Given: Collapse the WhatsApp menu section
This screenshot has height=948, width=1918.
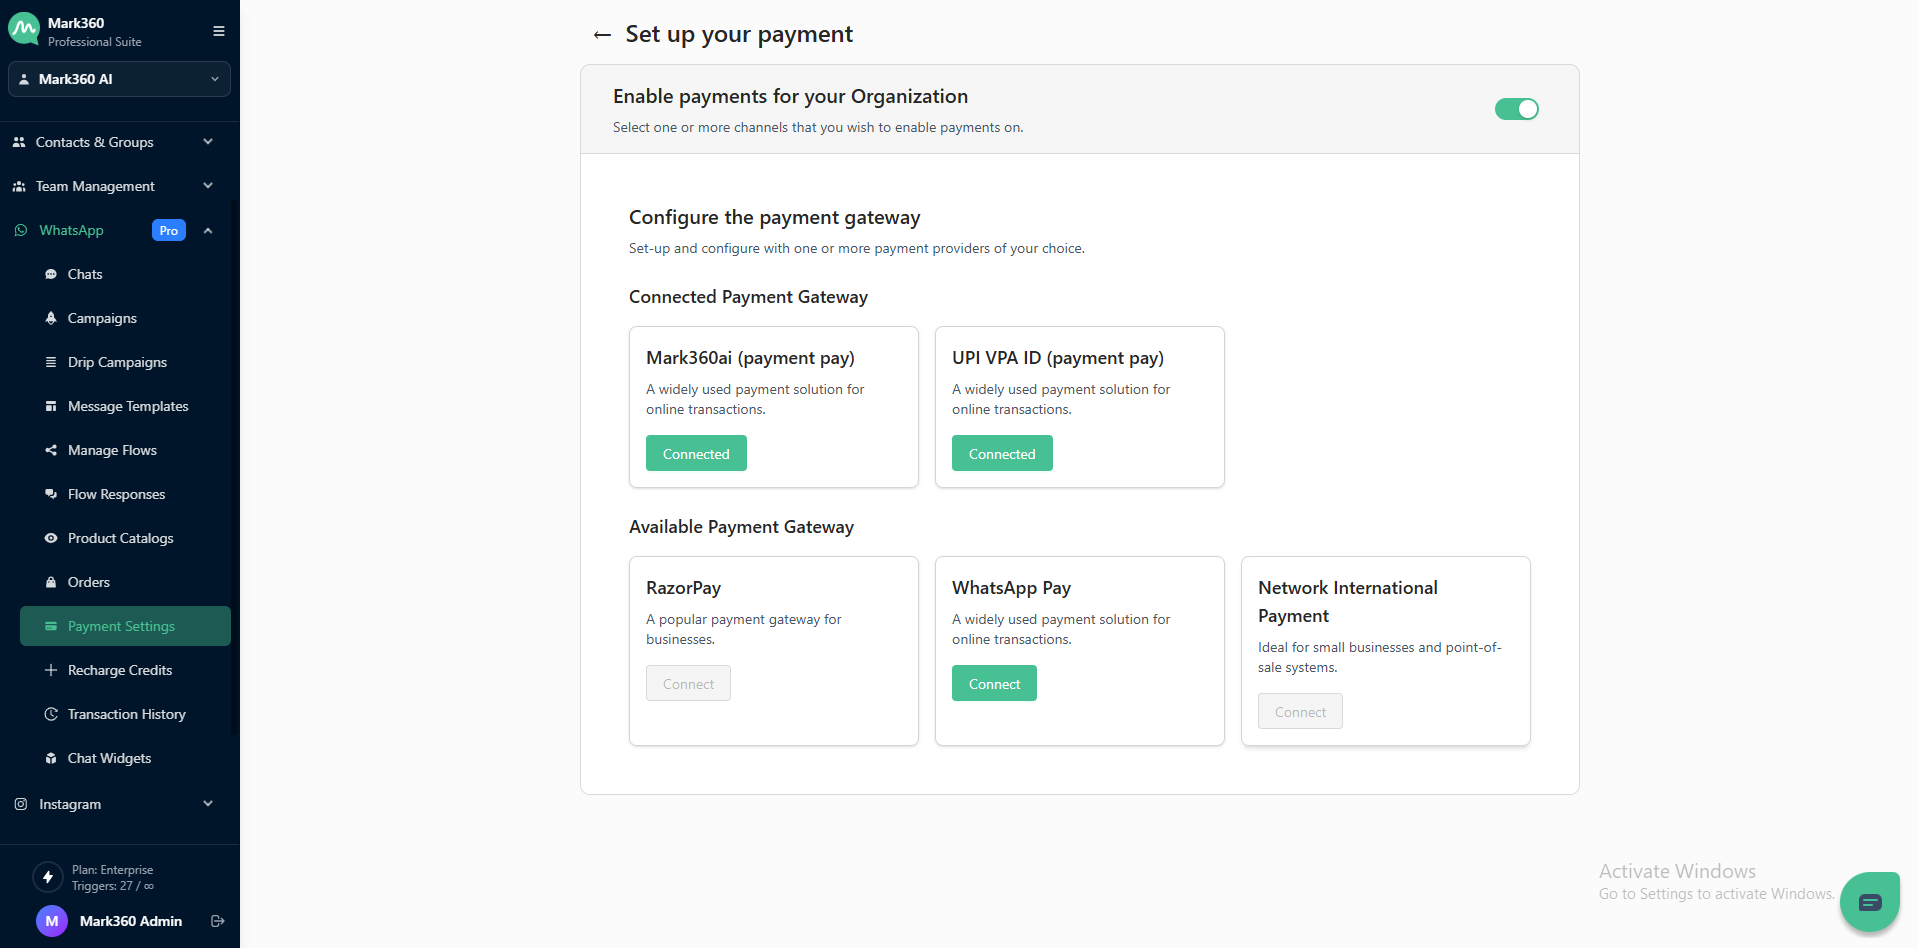Looking at the screenshot, I should 208,231.
